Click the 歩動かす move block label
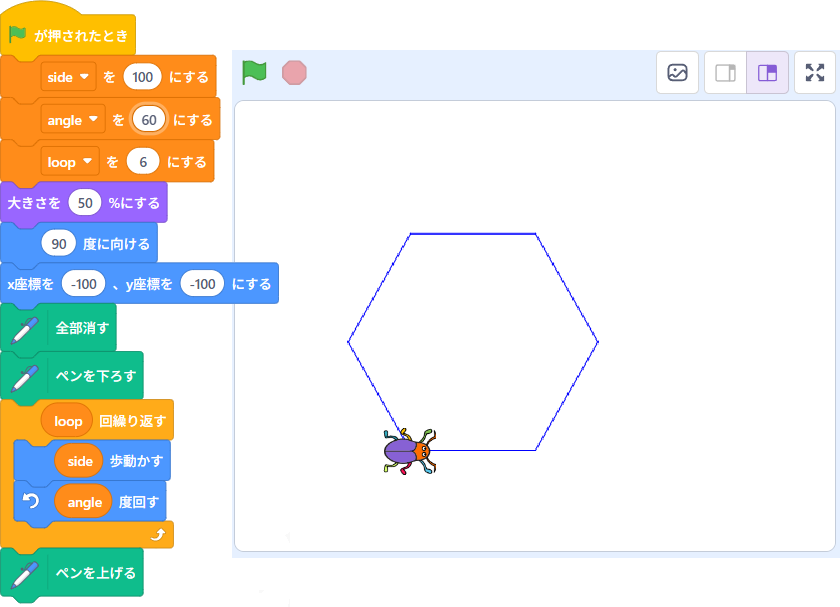This screenshot has width=840, height=607. tap(136, 461)
